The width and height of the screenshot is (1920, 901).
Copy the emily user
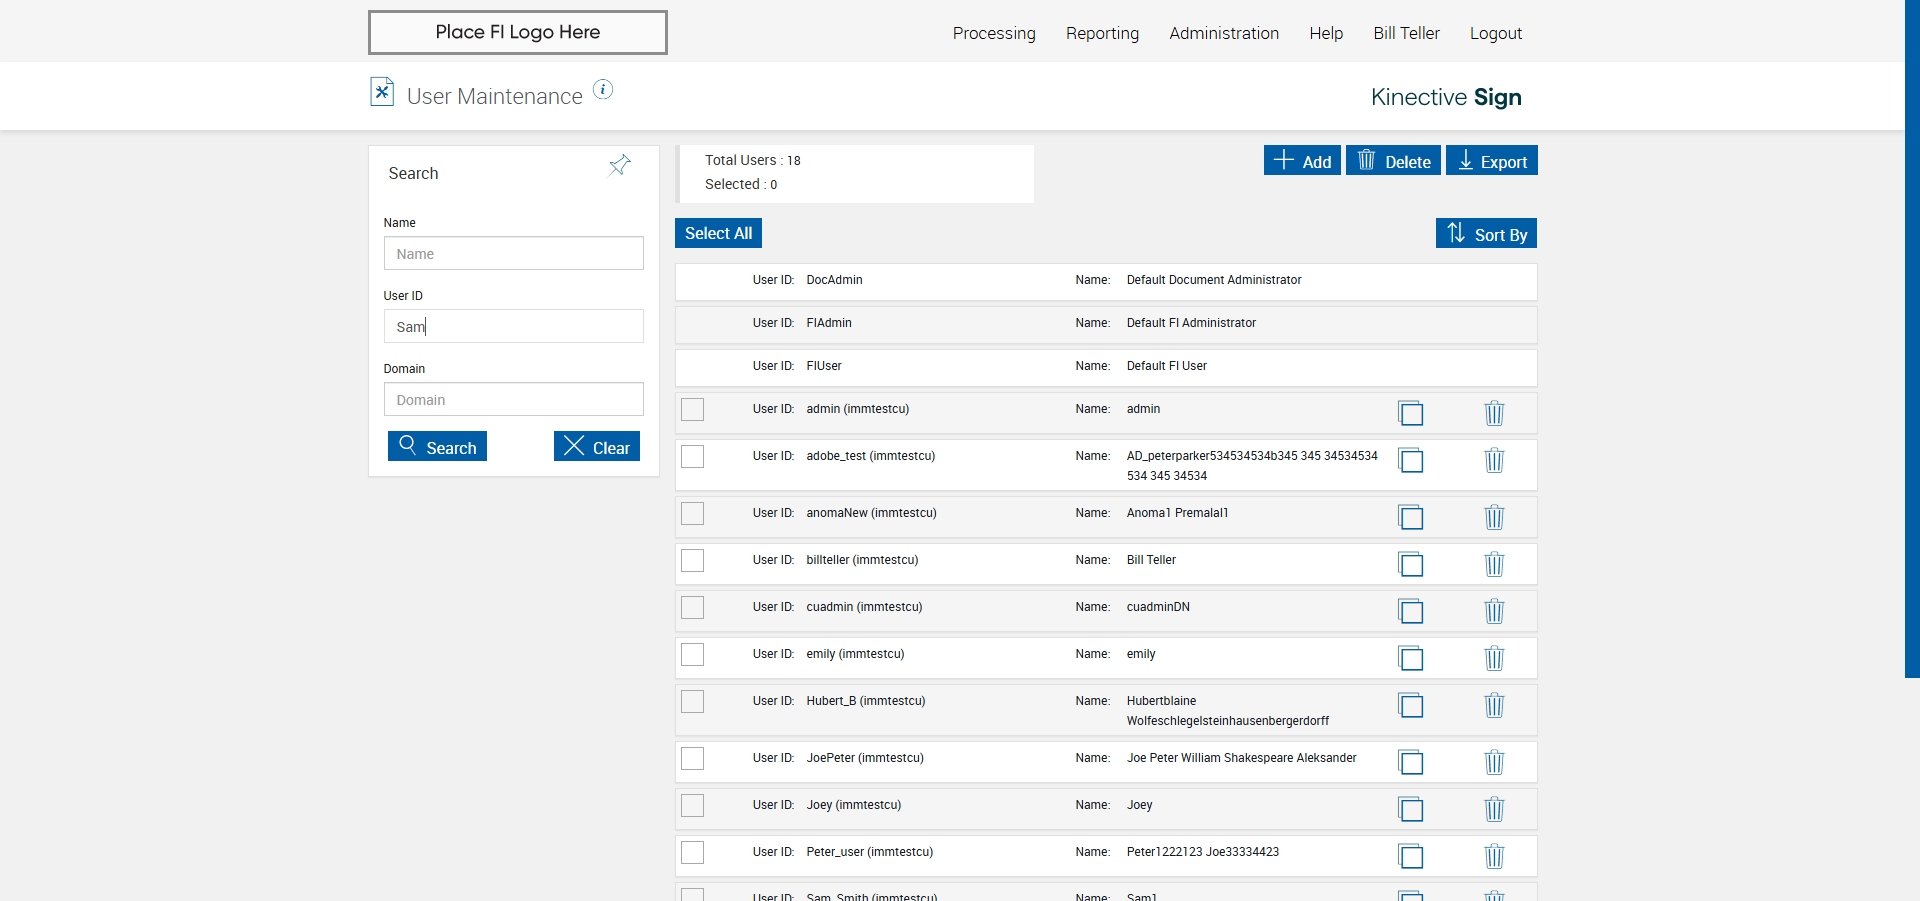coord(1411,658)
